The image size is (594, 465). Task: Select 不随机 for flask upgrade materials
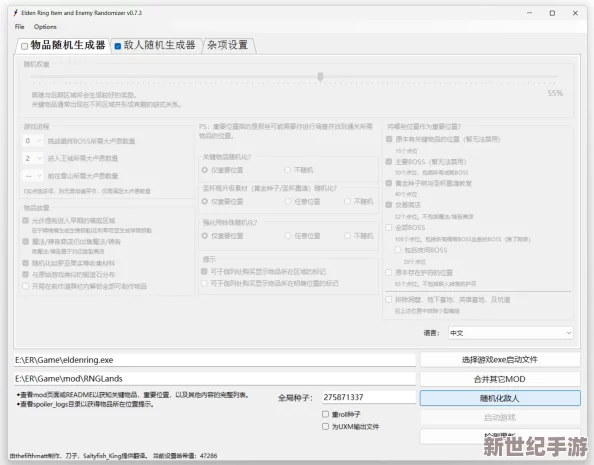[347, 201]
